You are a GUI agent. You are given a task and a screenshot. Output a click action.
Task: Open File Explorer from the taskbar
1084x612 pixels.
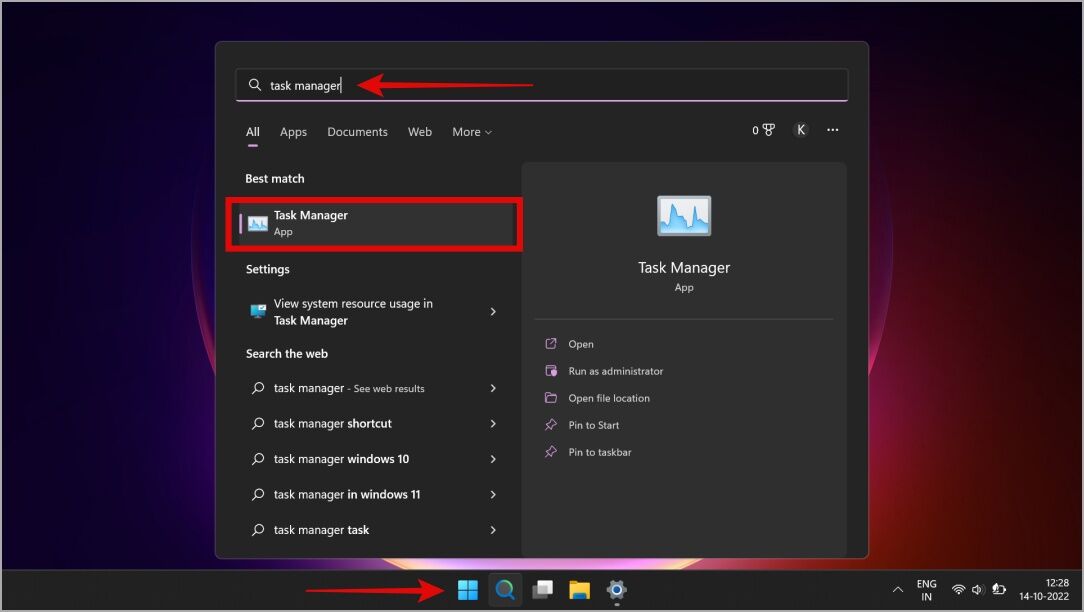579,590
